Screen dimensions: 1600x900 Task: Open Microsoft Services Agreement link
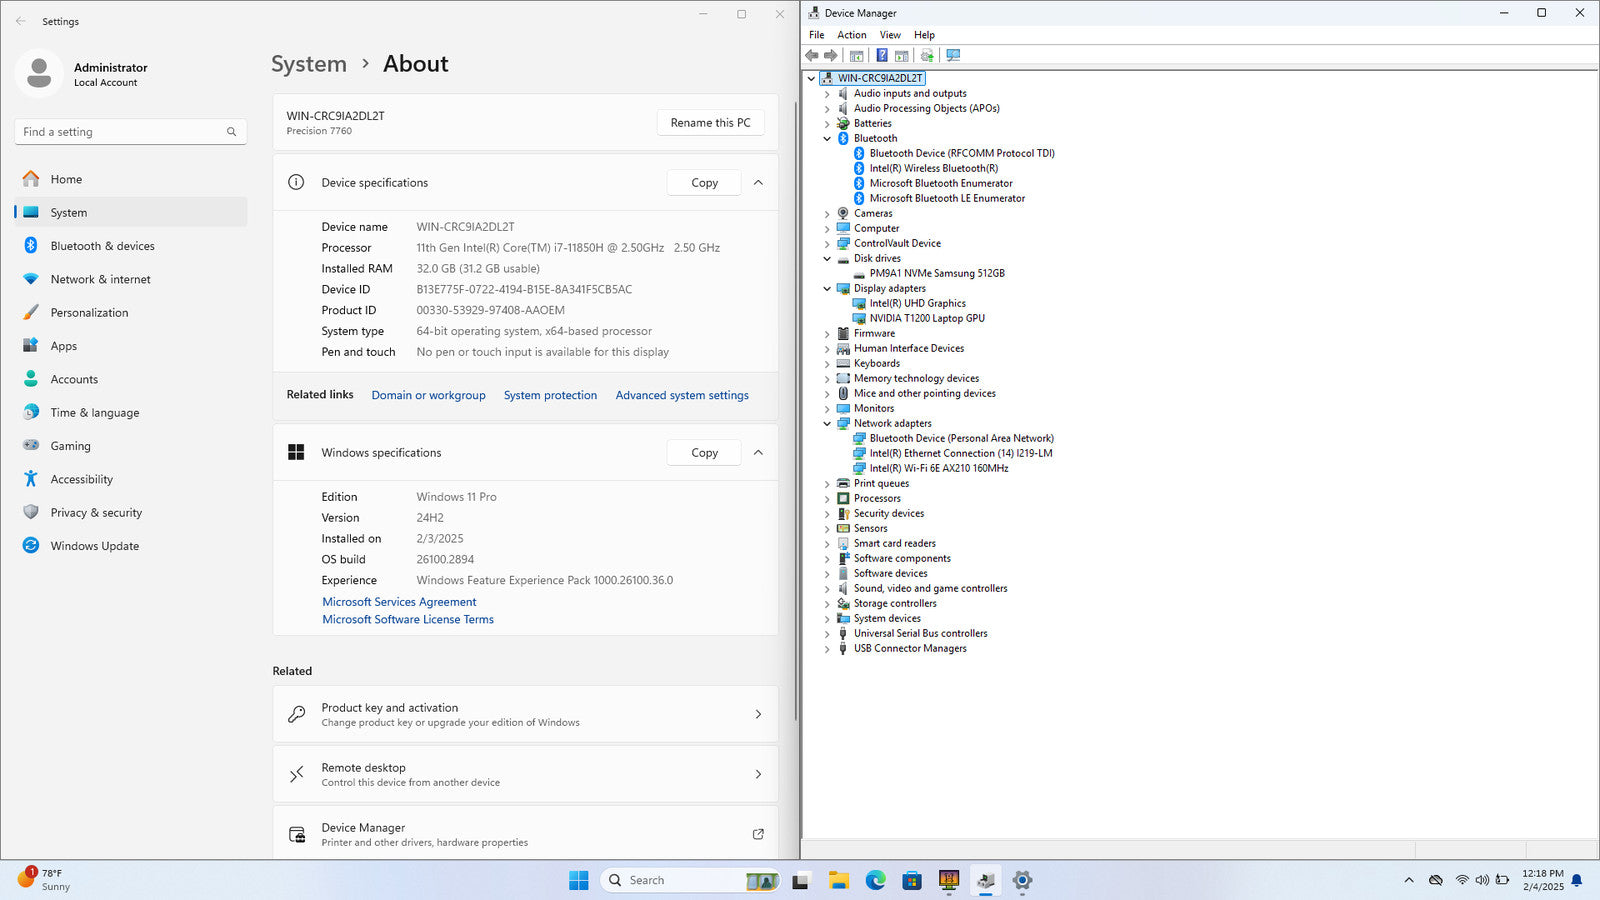point(399,602)
